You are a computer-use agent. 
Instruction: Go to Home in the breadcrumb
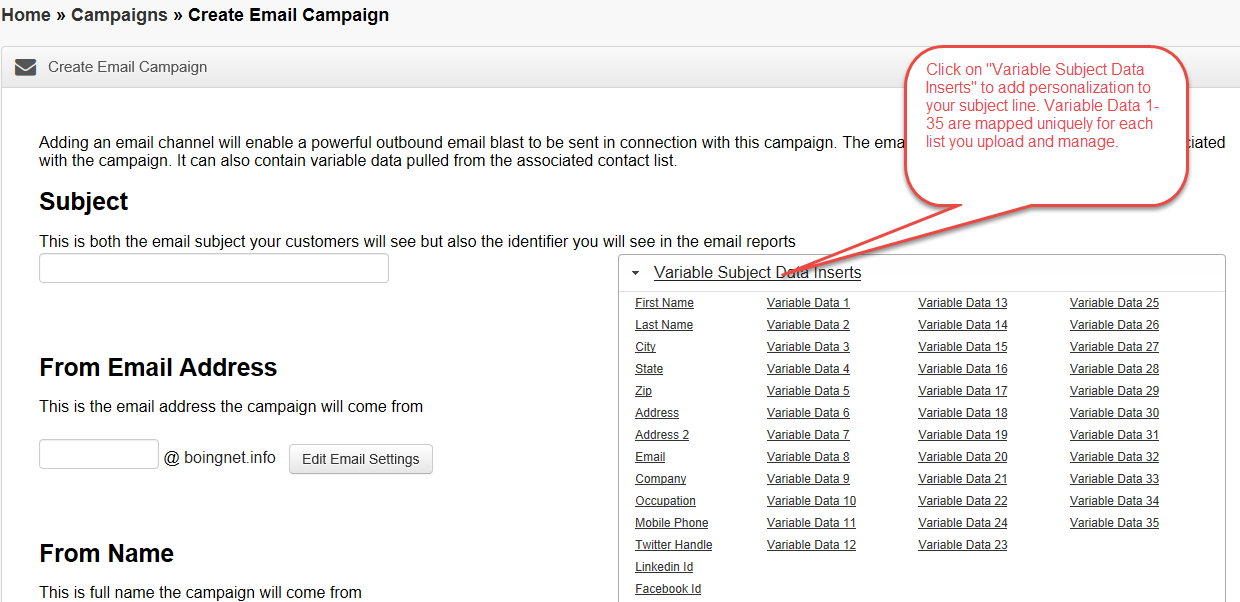[x=26, y=15]
